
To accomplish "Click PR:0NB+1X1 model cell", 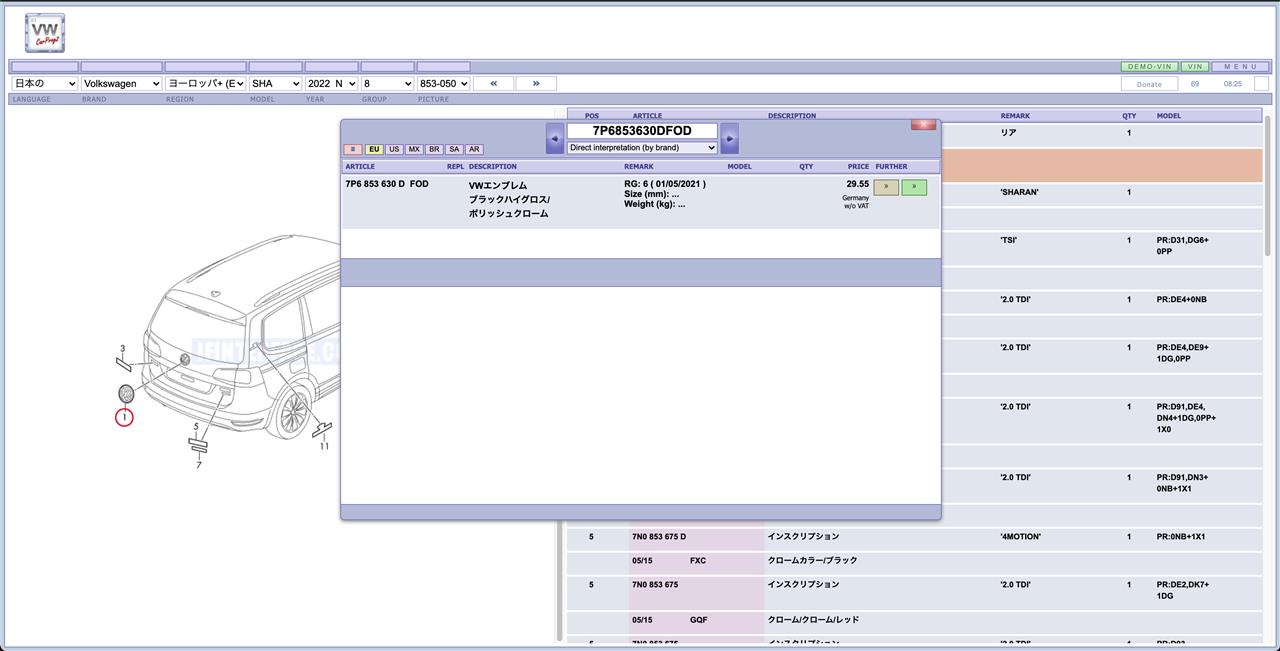I will (1181, 537).
